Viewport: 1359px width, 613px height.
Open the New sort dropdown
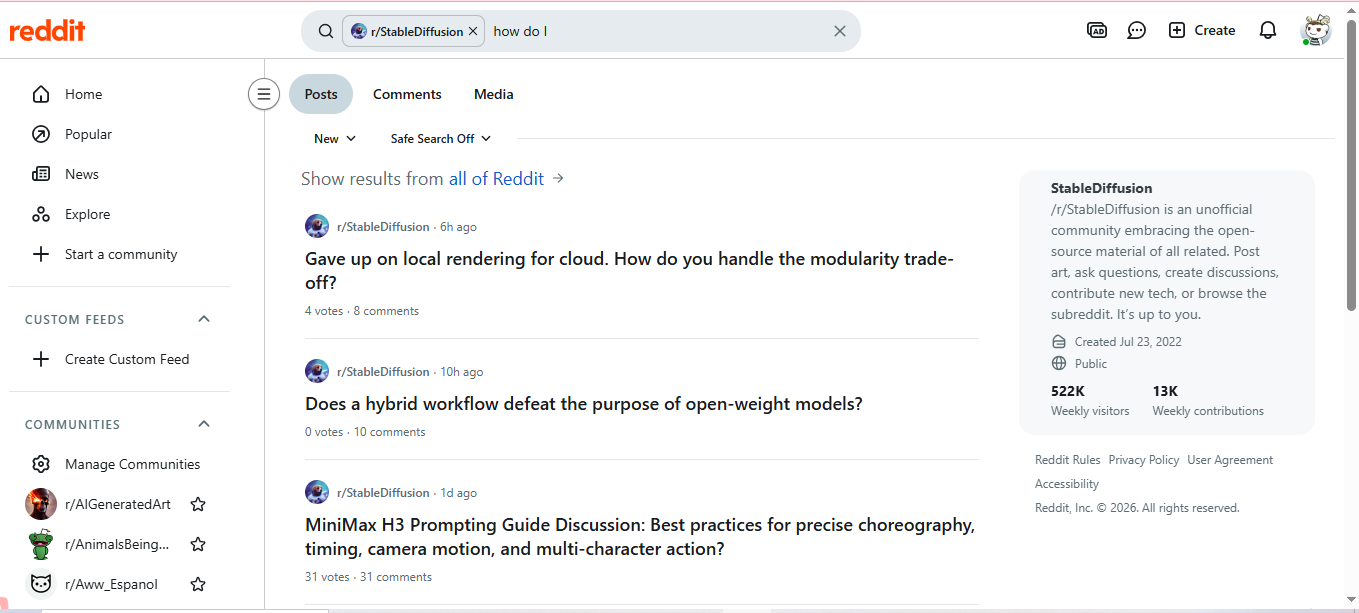coord(335,139)
